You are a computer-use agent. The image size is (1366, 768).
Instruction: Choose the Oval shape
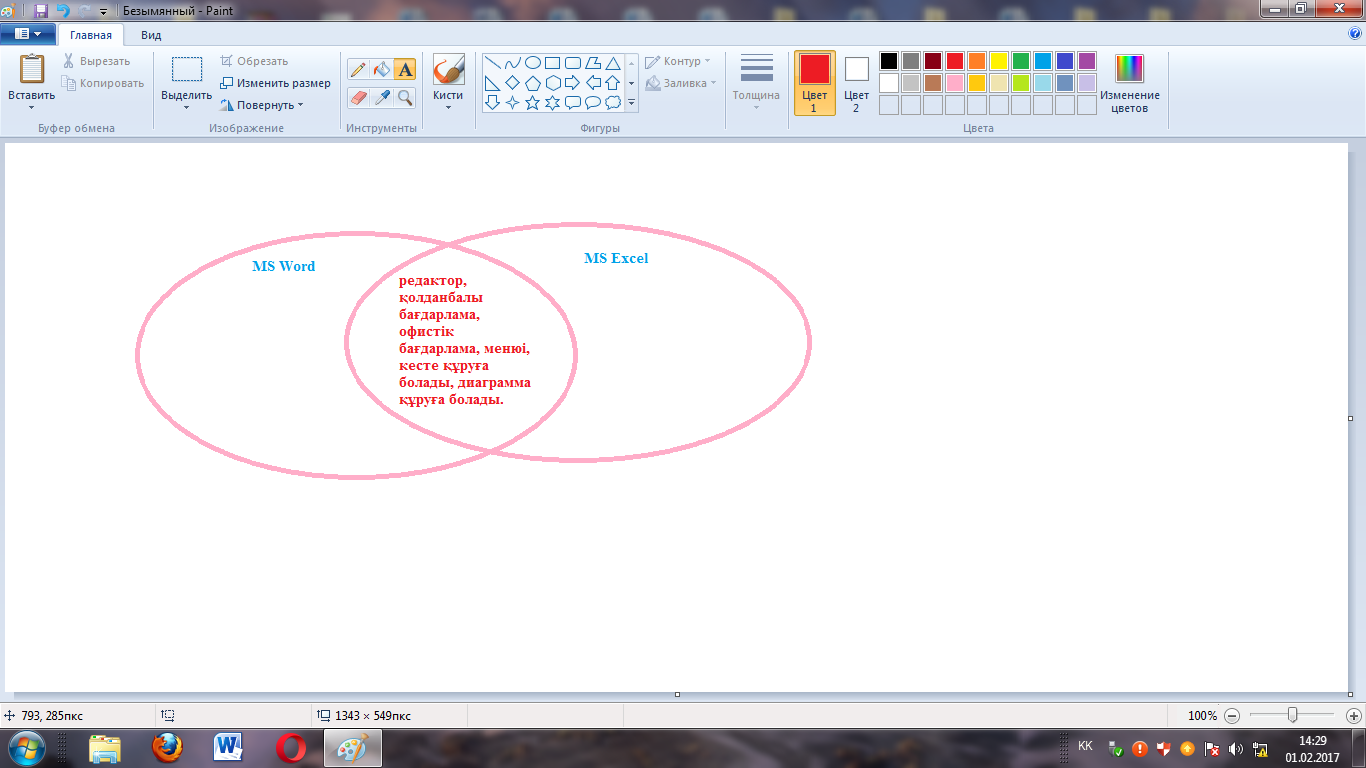(533, 62)
